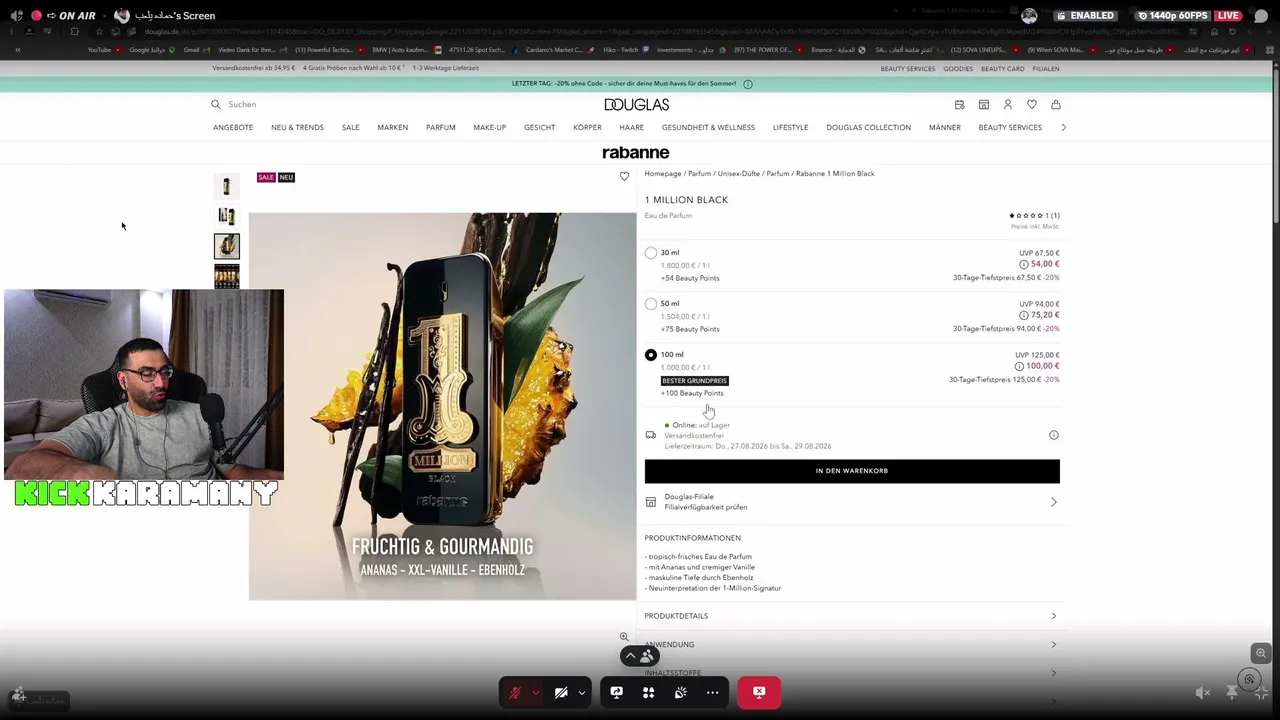This screenshot has width=1280, height=720.
Task: Click BEAUTY SERVICES in top utility bar
Action: [x=908, y=69]
